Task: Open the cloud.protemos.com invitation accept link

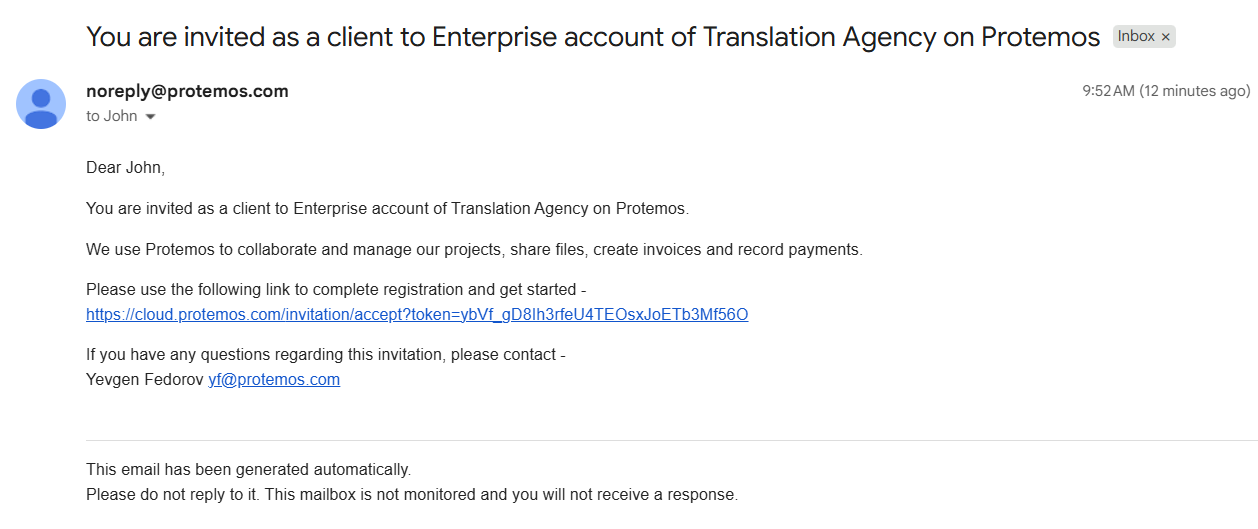Action: [x=417, y=315]
